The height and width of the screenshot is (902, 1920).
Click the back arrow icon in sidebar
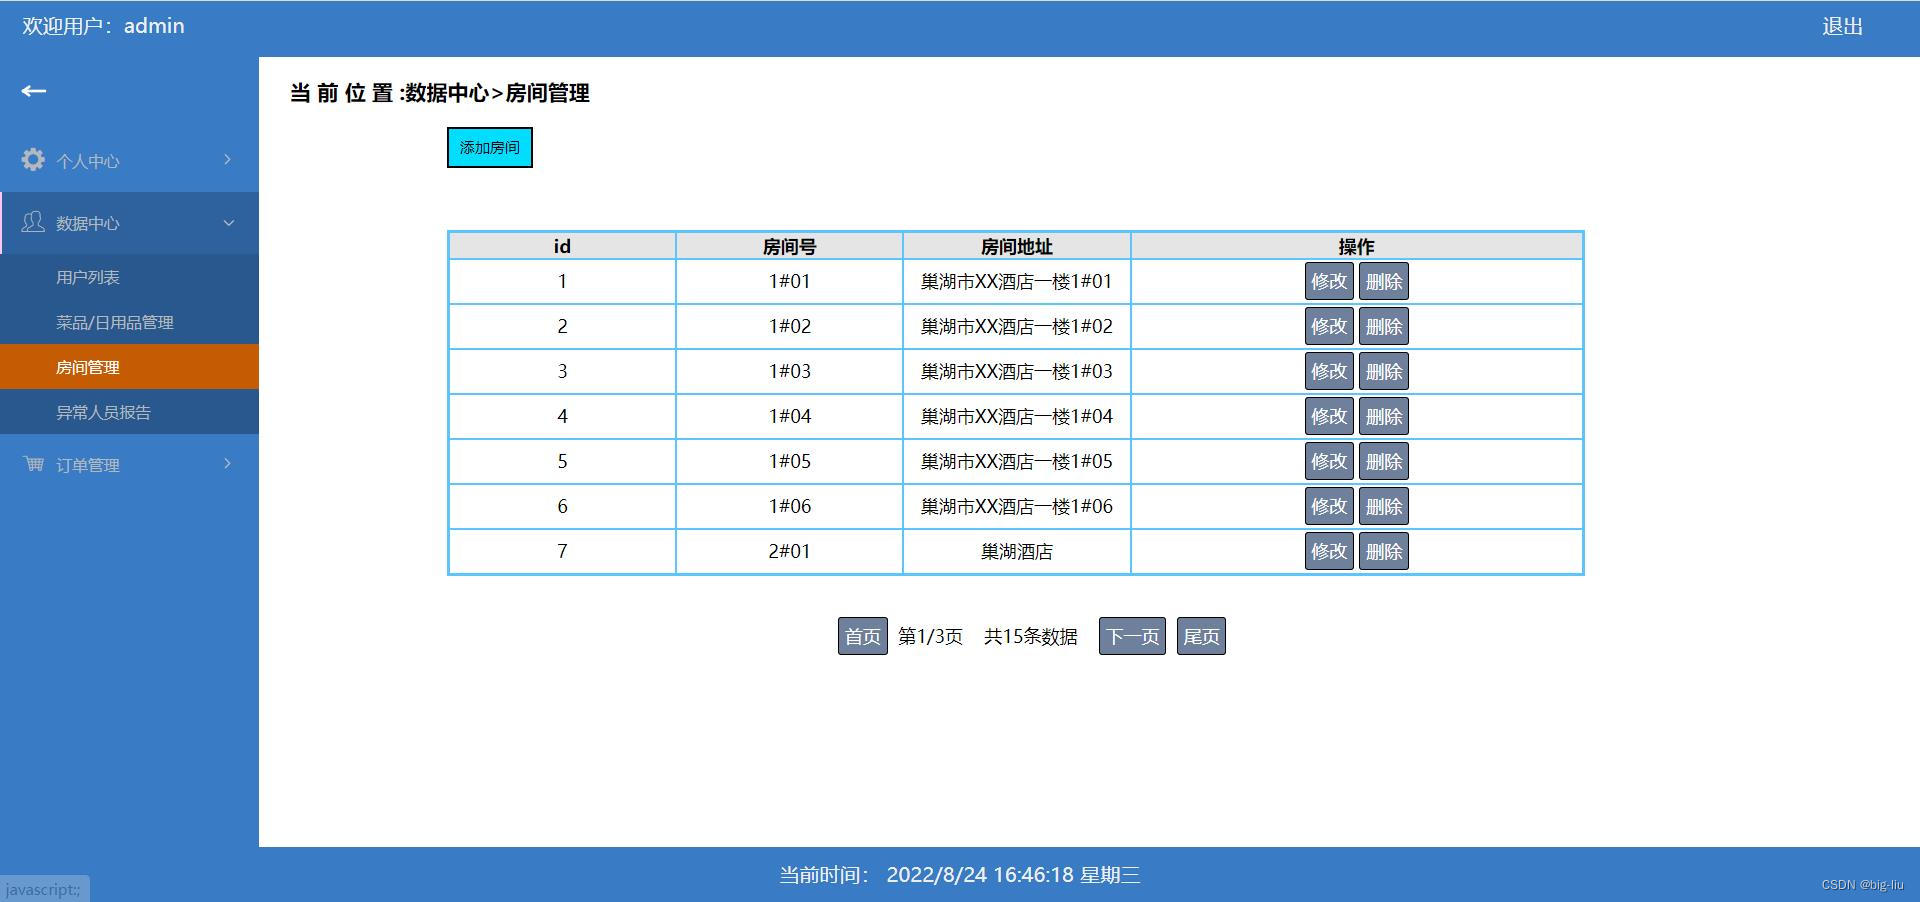[34, 91]
